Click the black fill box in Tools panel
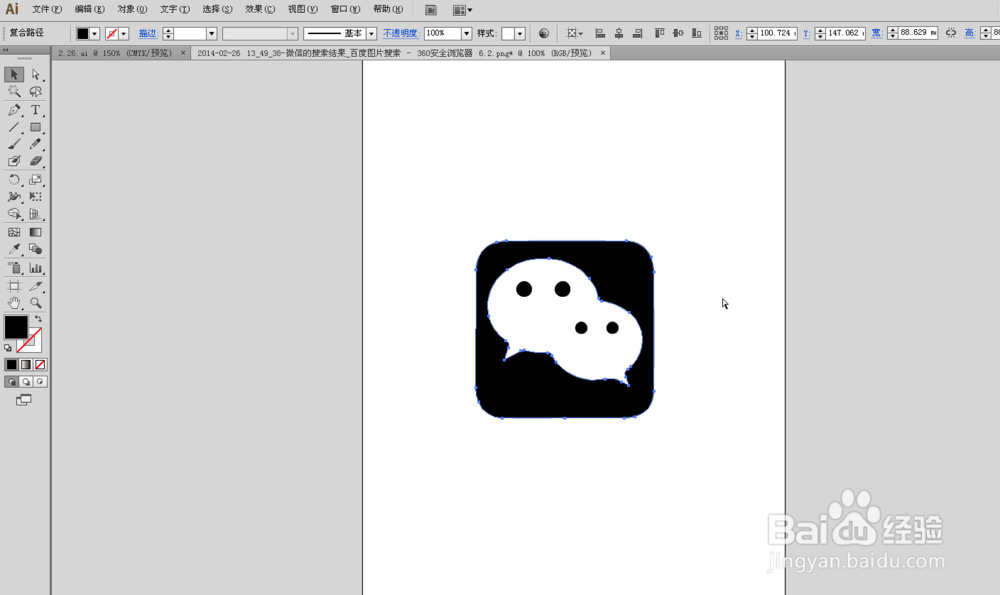The image size is (1000, 595). click(x=16, y=327)
